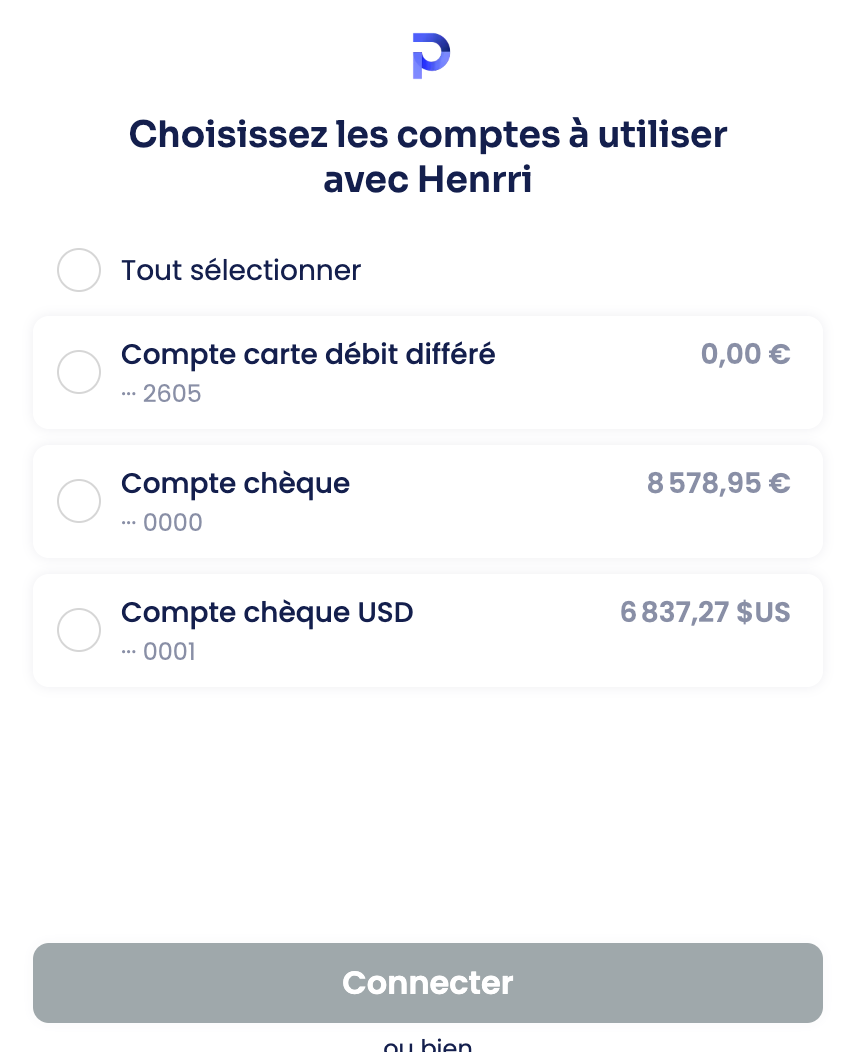Select the Compte carte débit différé circle
This screenshot has height=1052, width=858.
pos(79,372)
